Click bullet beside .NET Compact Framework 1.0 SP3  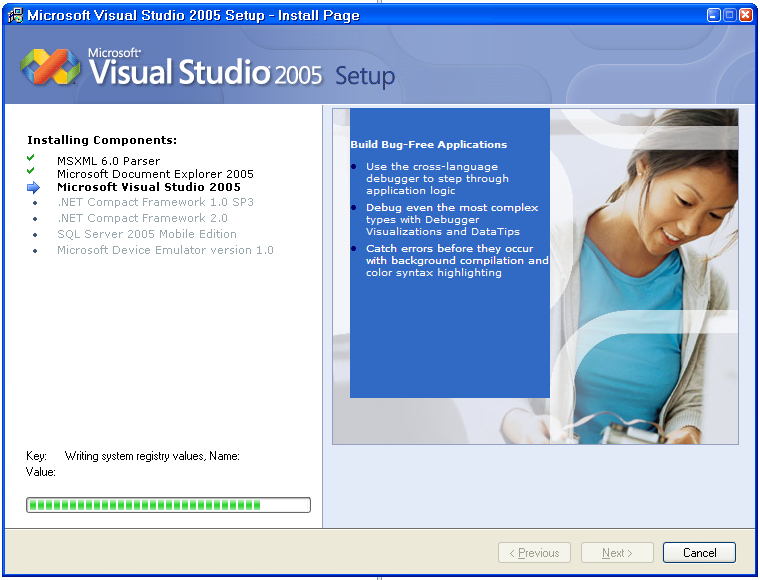tap(35, 203)
